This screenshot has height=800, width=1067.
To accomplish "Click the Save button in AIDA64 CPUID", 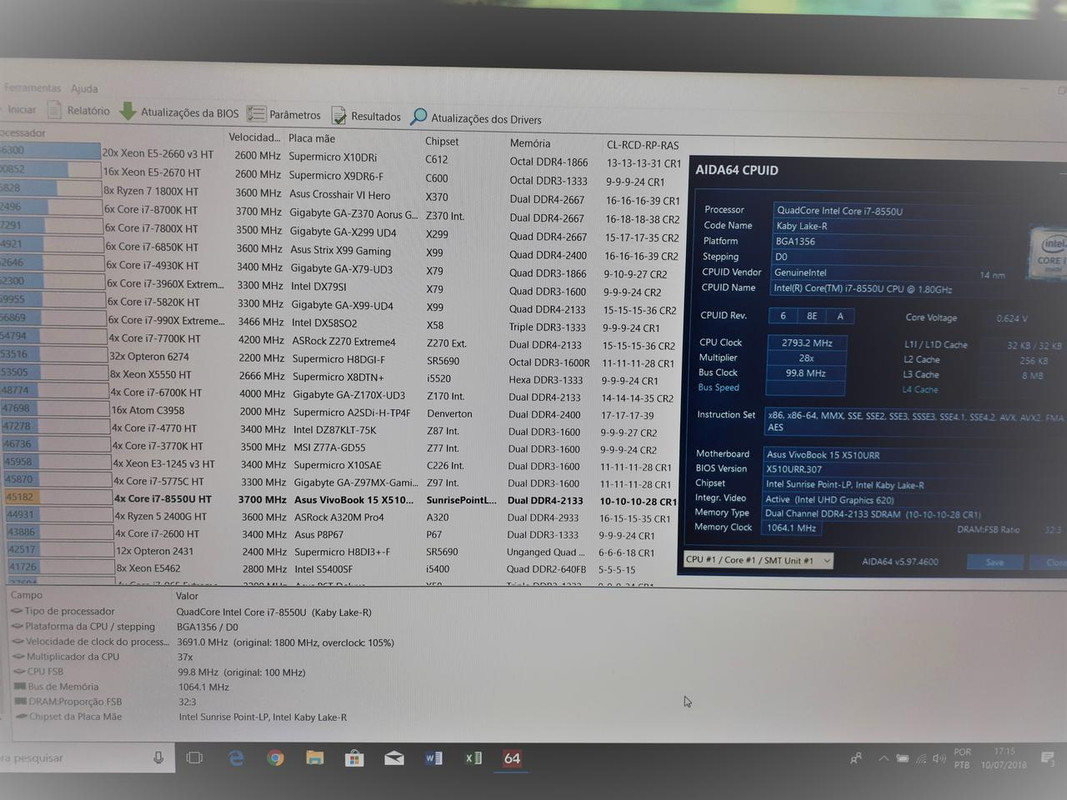I will point(994,562).
